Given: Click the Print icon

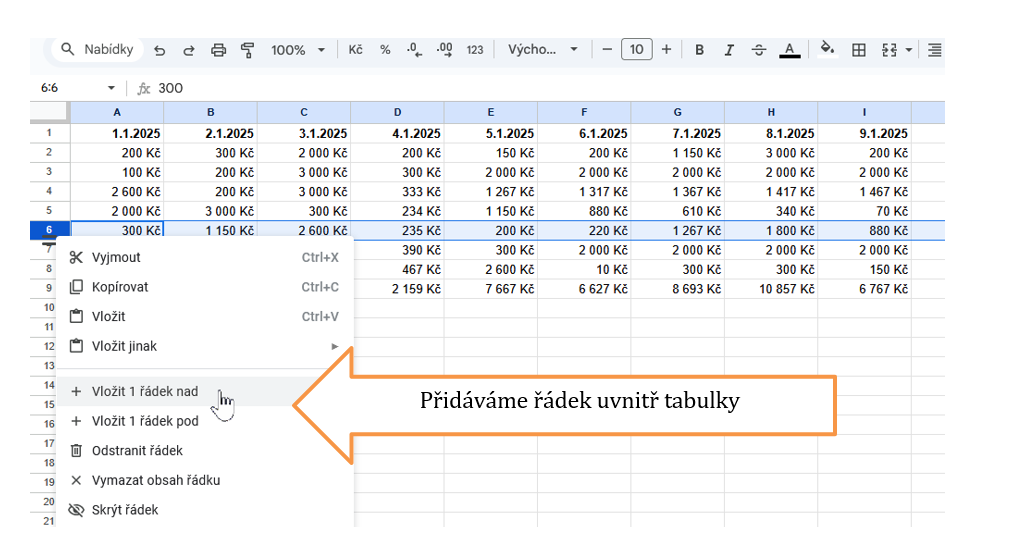Looking at the screenshot, I should click(218, 50).
